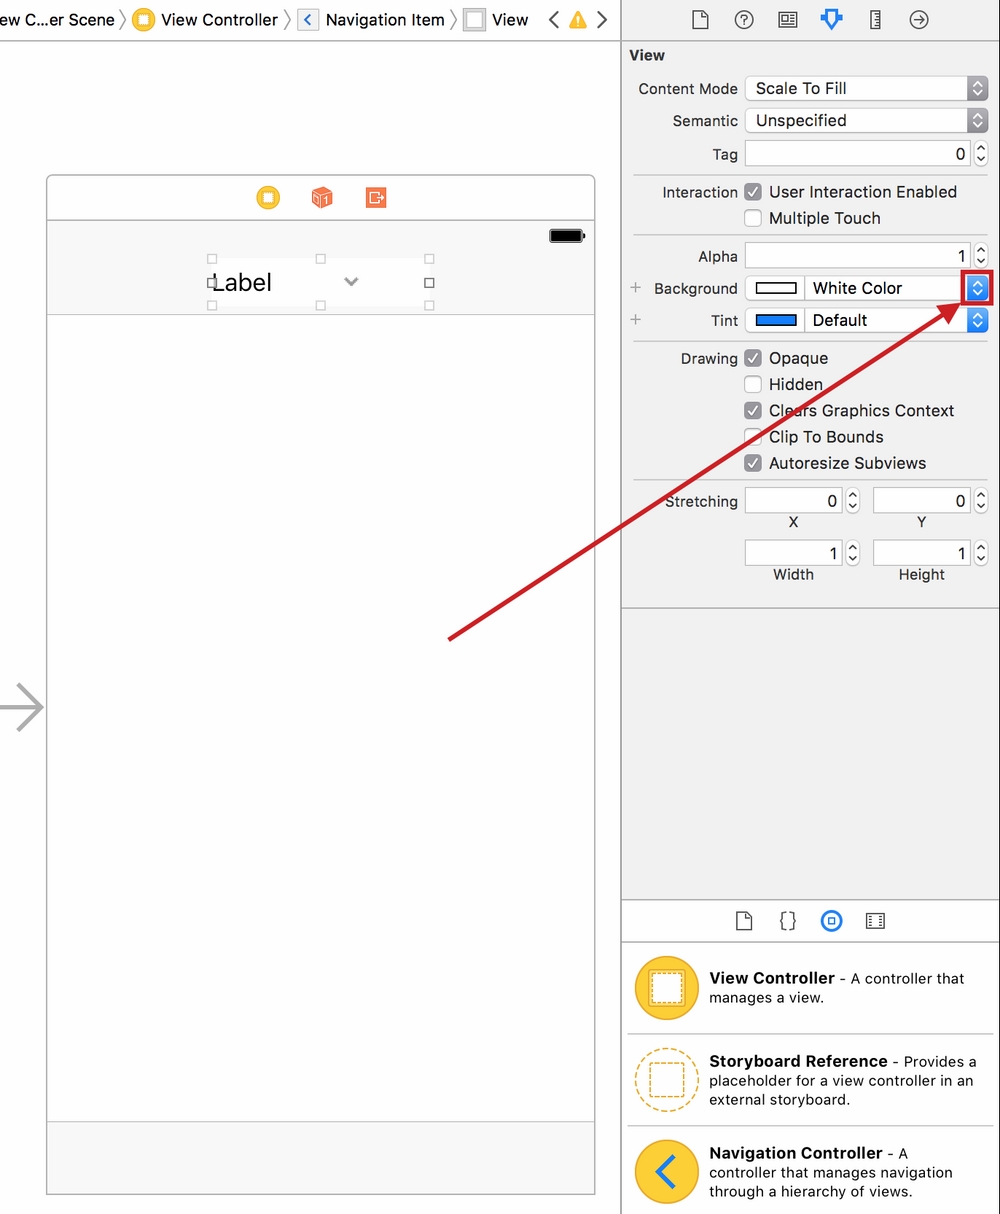This screenshot has width=1000, height=1214.
Task: Select the First Responder cube icon
Action: [322, 198]
